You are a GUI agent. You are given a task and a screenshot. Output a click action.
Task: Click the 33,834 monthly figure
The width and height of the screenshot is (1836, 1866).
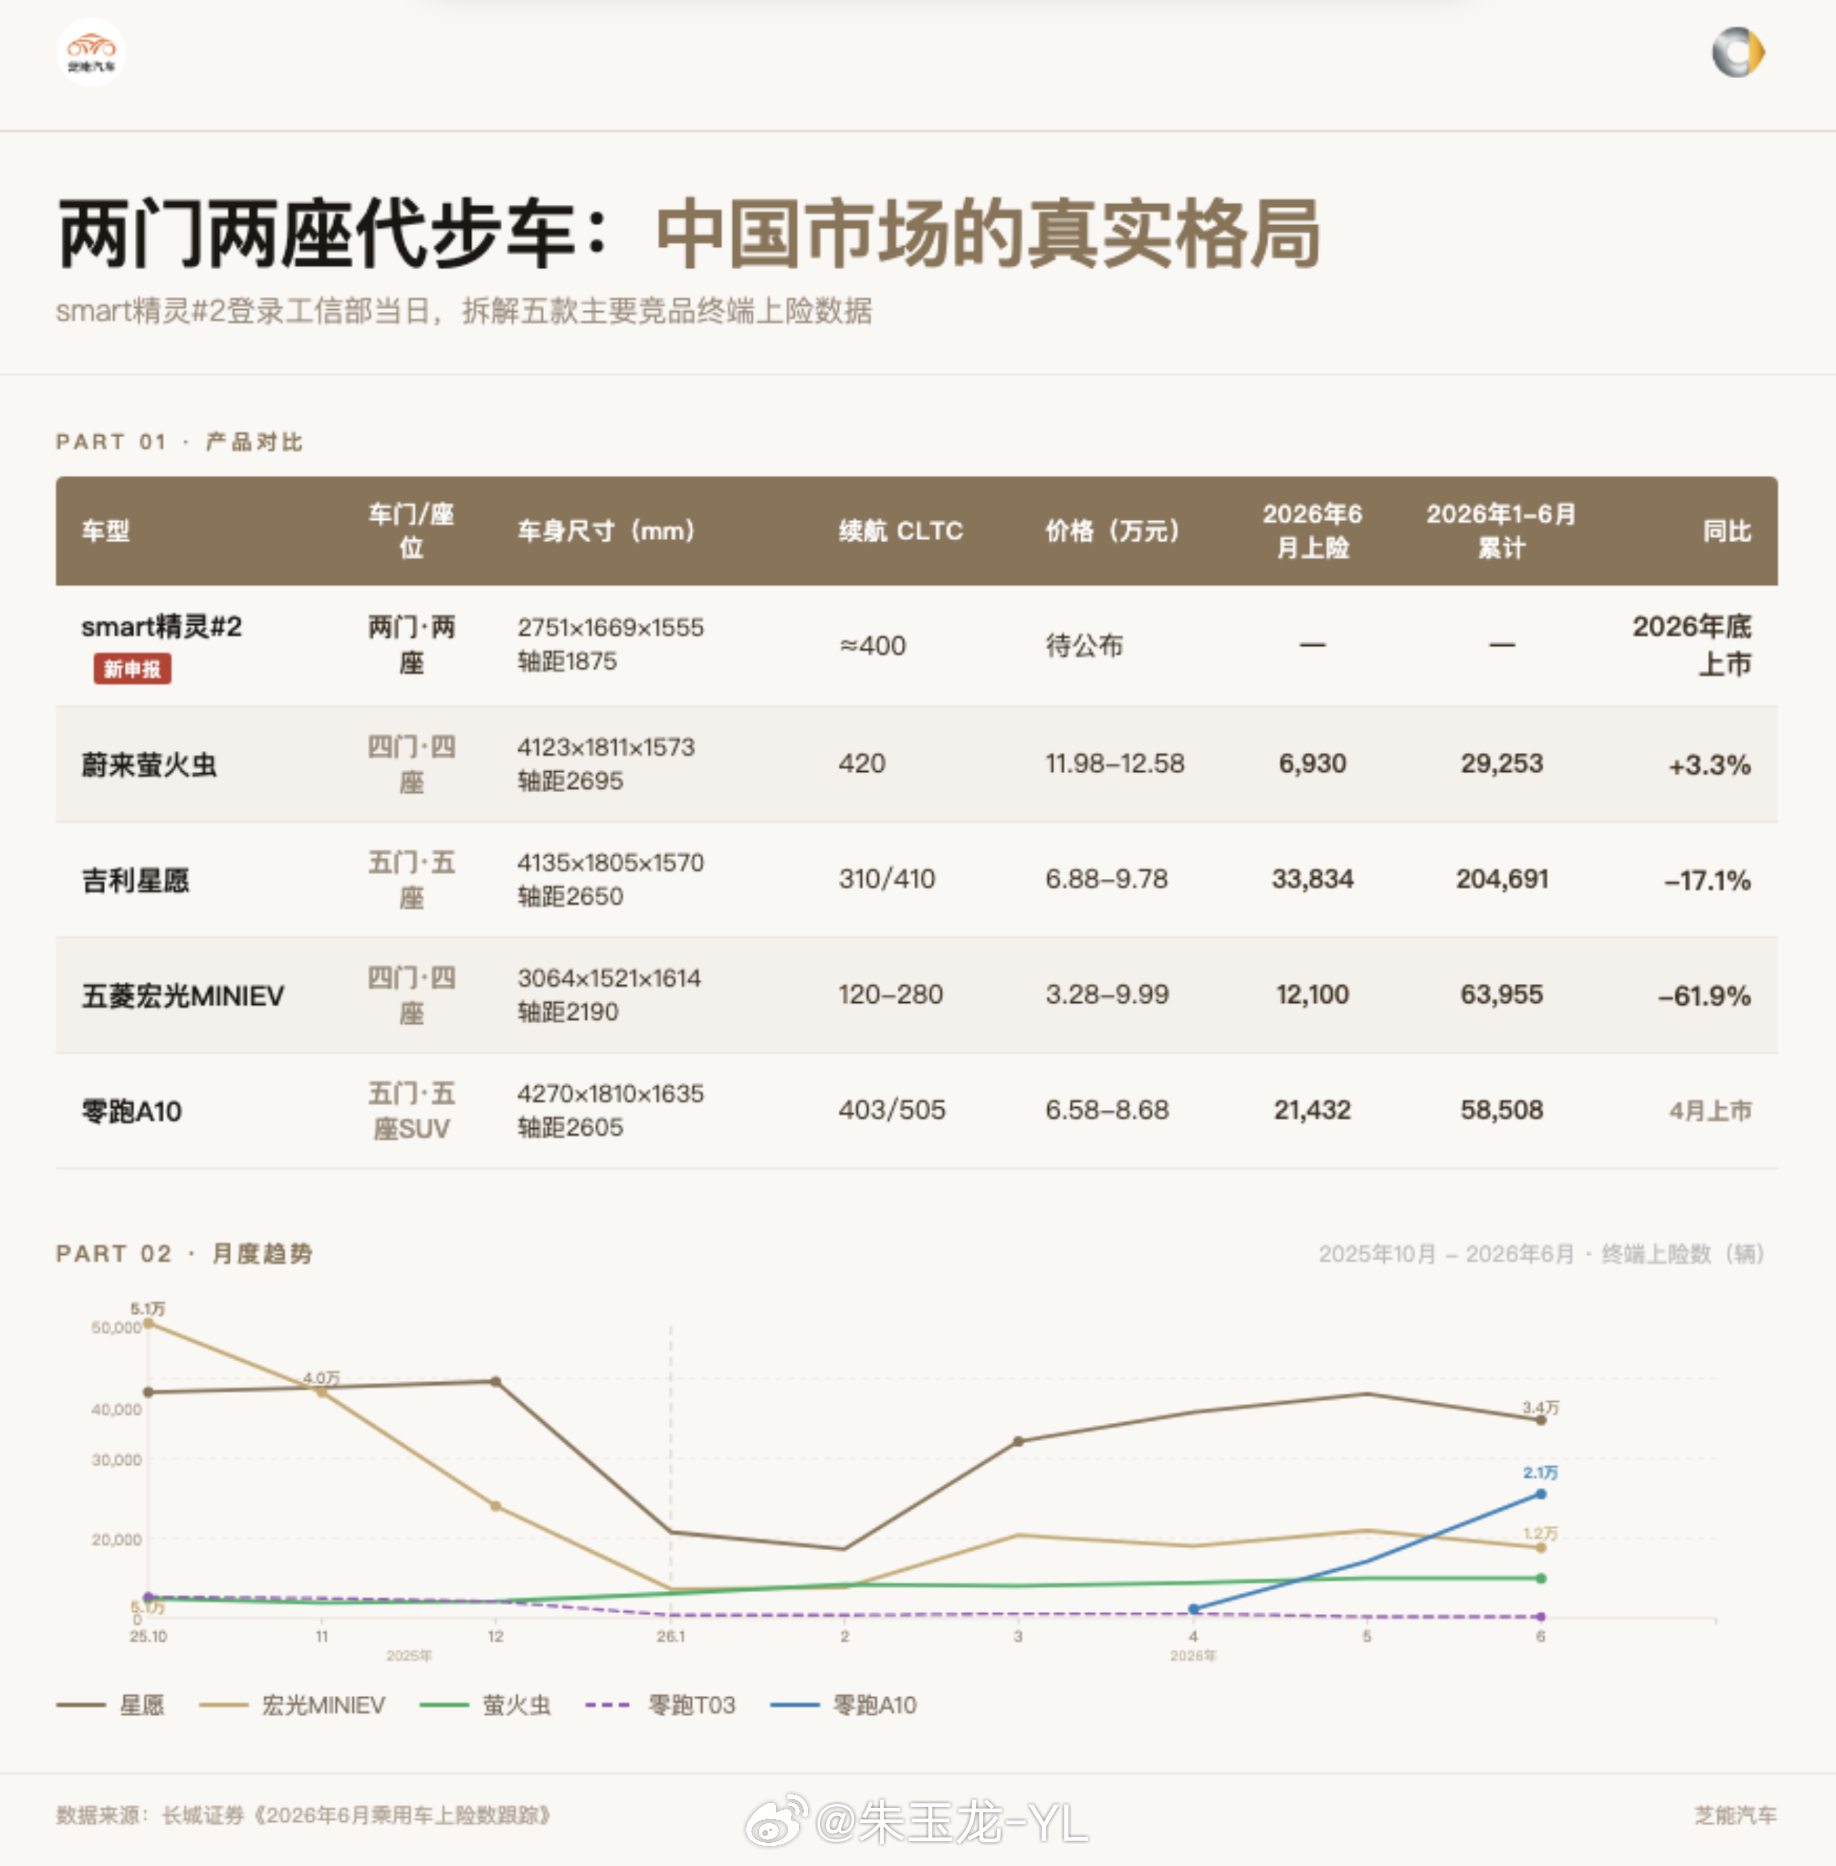[x=1312, y=879]
